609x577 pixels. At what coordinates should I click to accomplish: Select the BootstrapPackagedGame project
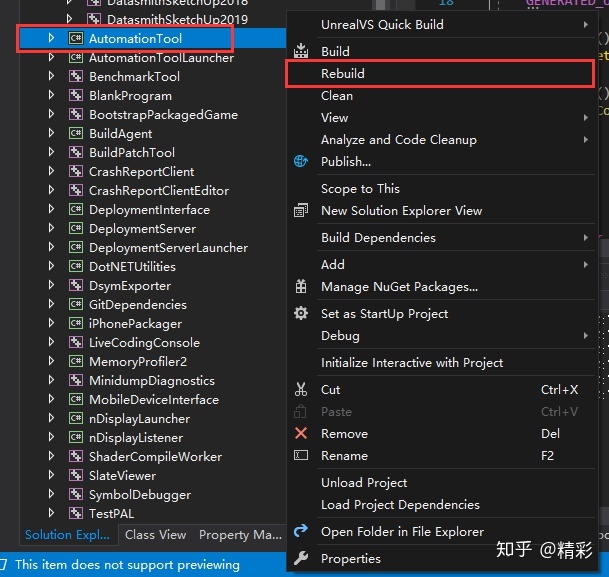pyautogui.click(x=164, y=115)
